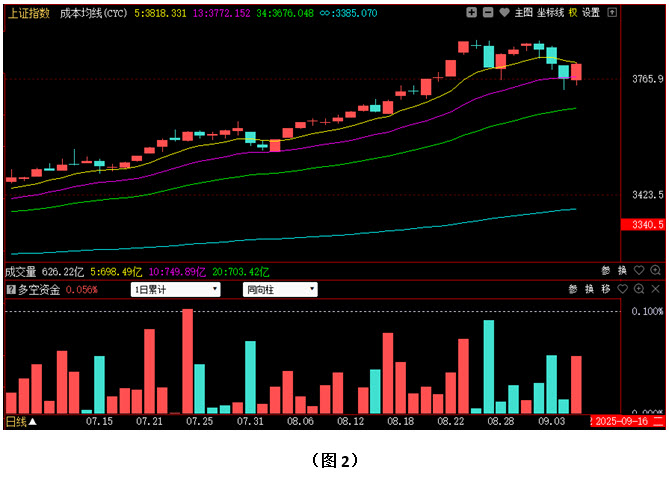Click the red 3340.5 price tag on axis
The width and height of the screenshot is (669, 480).
click(643, 224)
